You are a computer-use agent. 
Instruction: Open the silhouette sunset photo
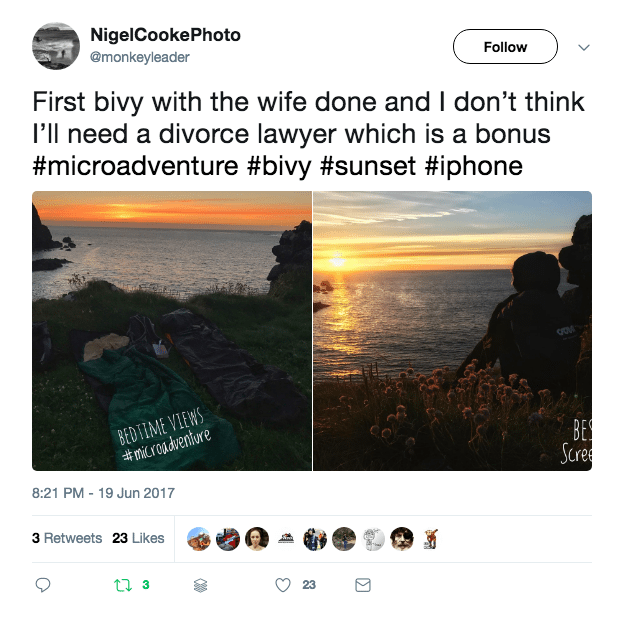click(452, 331)
